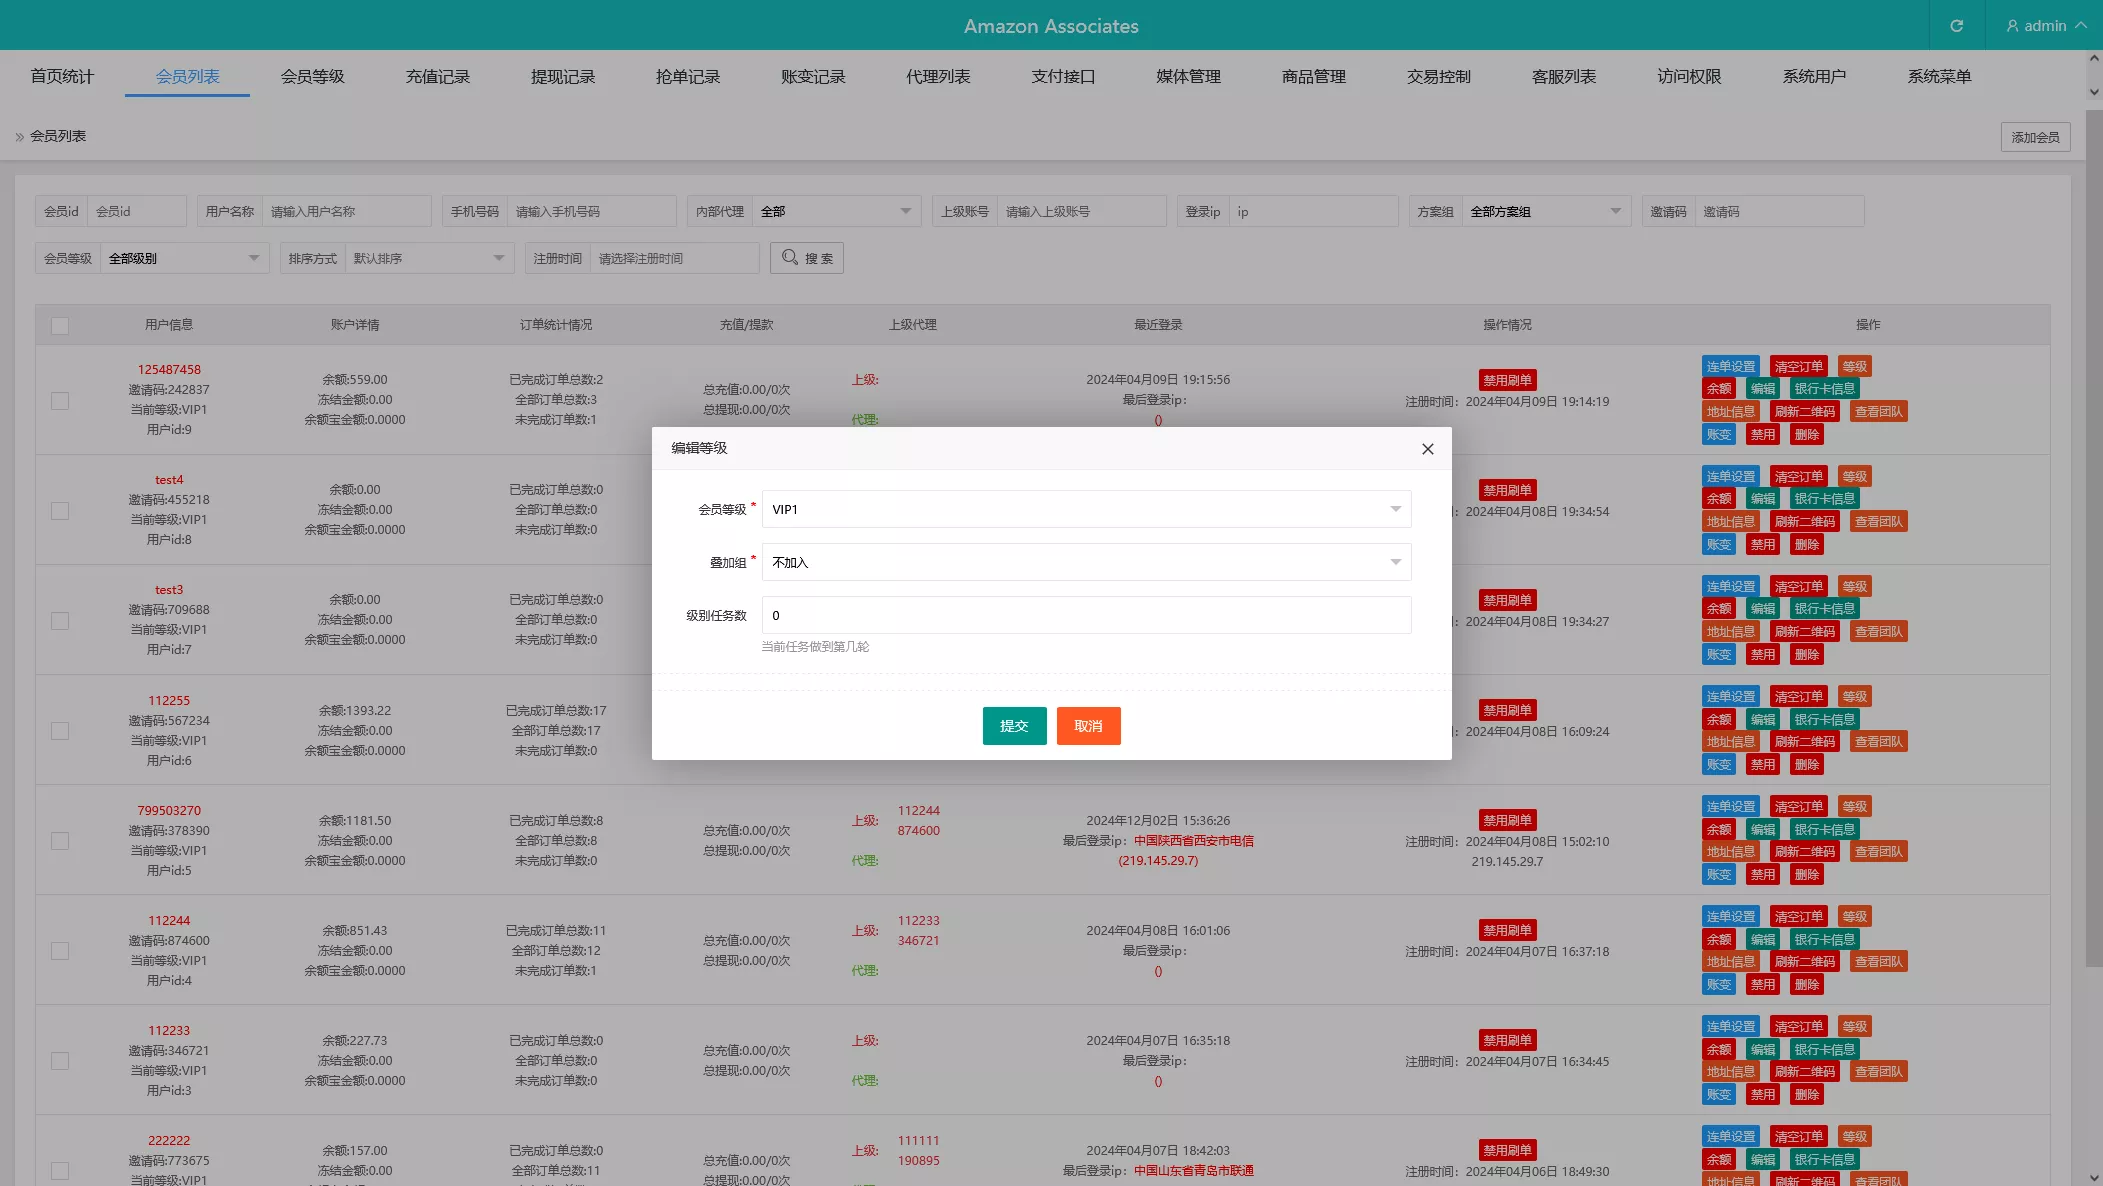Click the refresh icon in top bar
2103x1186 pixels.
[1956, 26]
